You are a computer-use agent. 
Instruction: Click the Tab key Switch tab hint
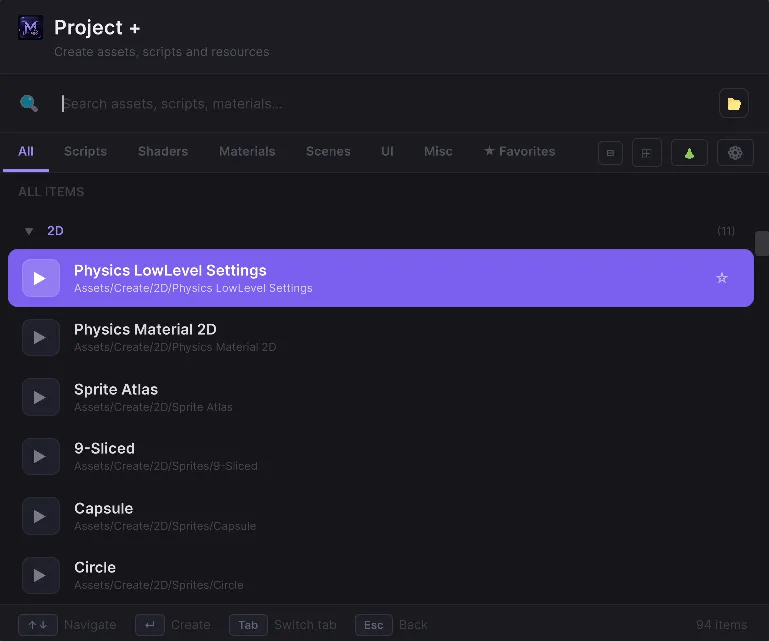(248, 625)
